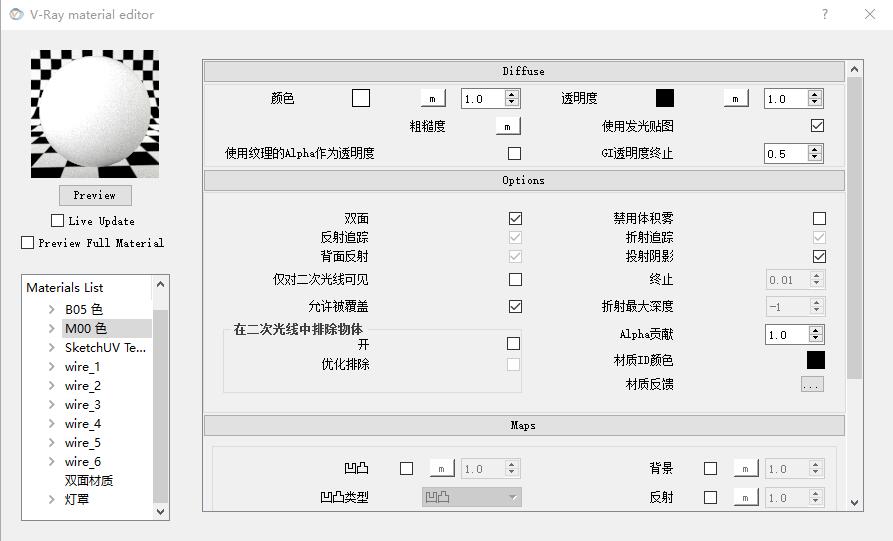Disable the 使用发光贴图 checkbox
The image size is (893, 541).
(x=817, y=126)
